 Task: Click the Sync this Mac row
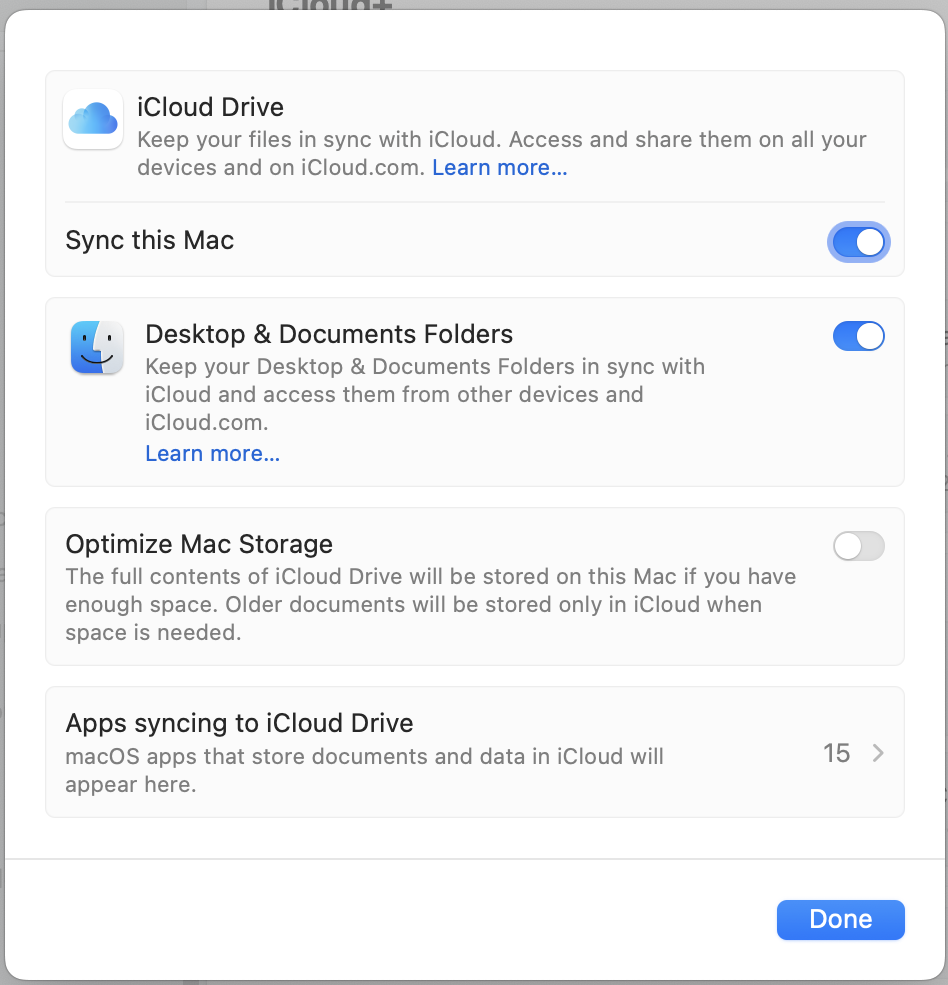[x=450, y=241]
